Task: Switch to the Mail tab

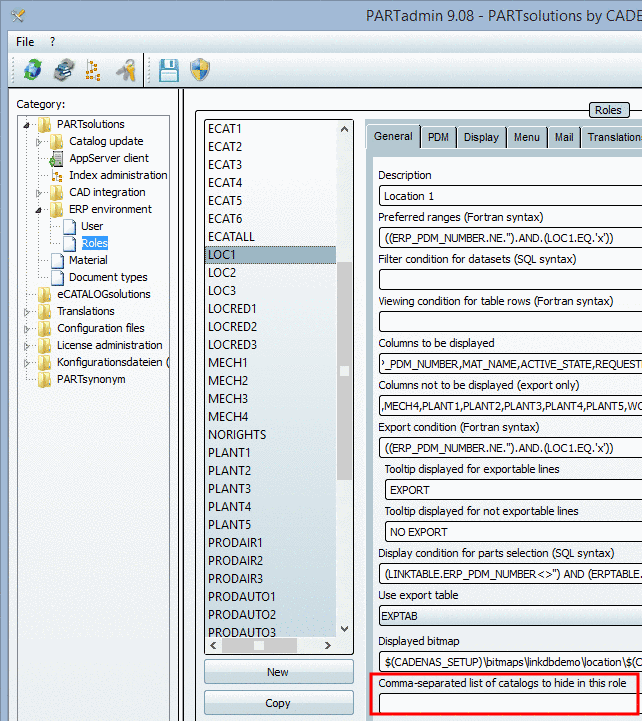Action: [x=564, y=137]
